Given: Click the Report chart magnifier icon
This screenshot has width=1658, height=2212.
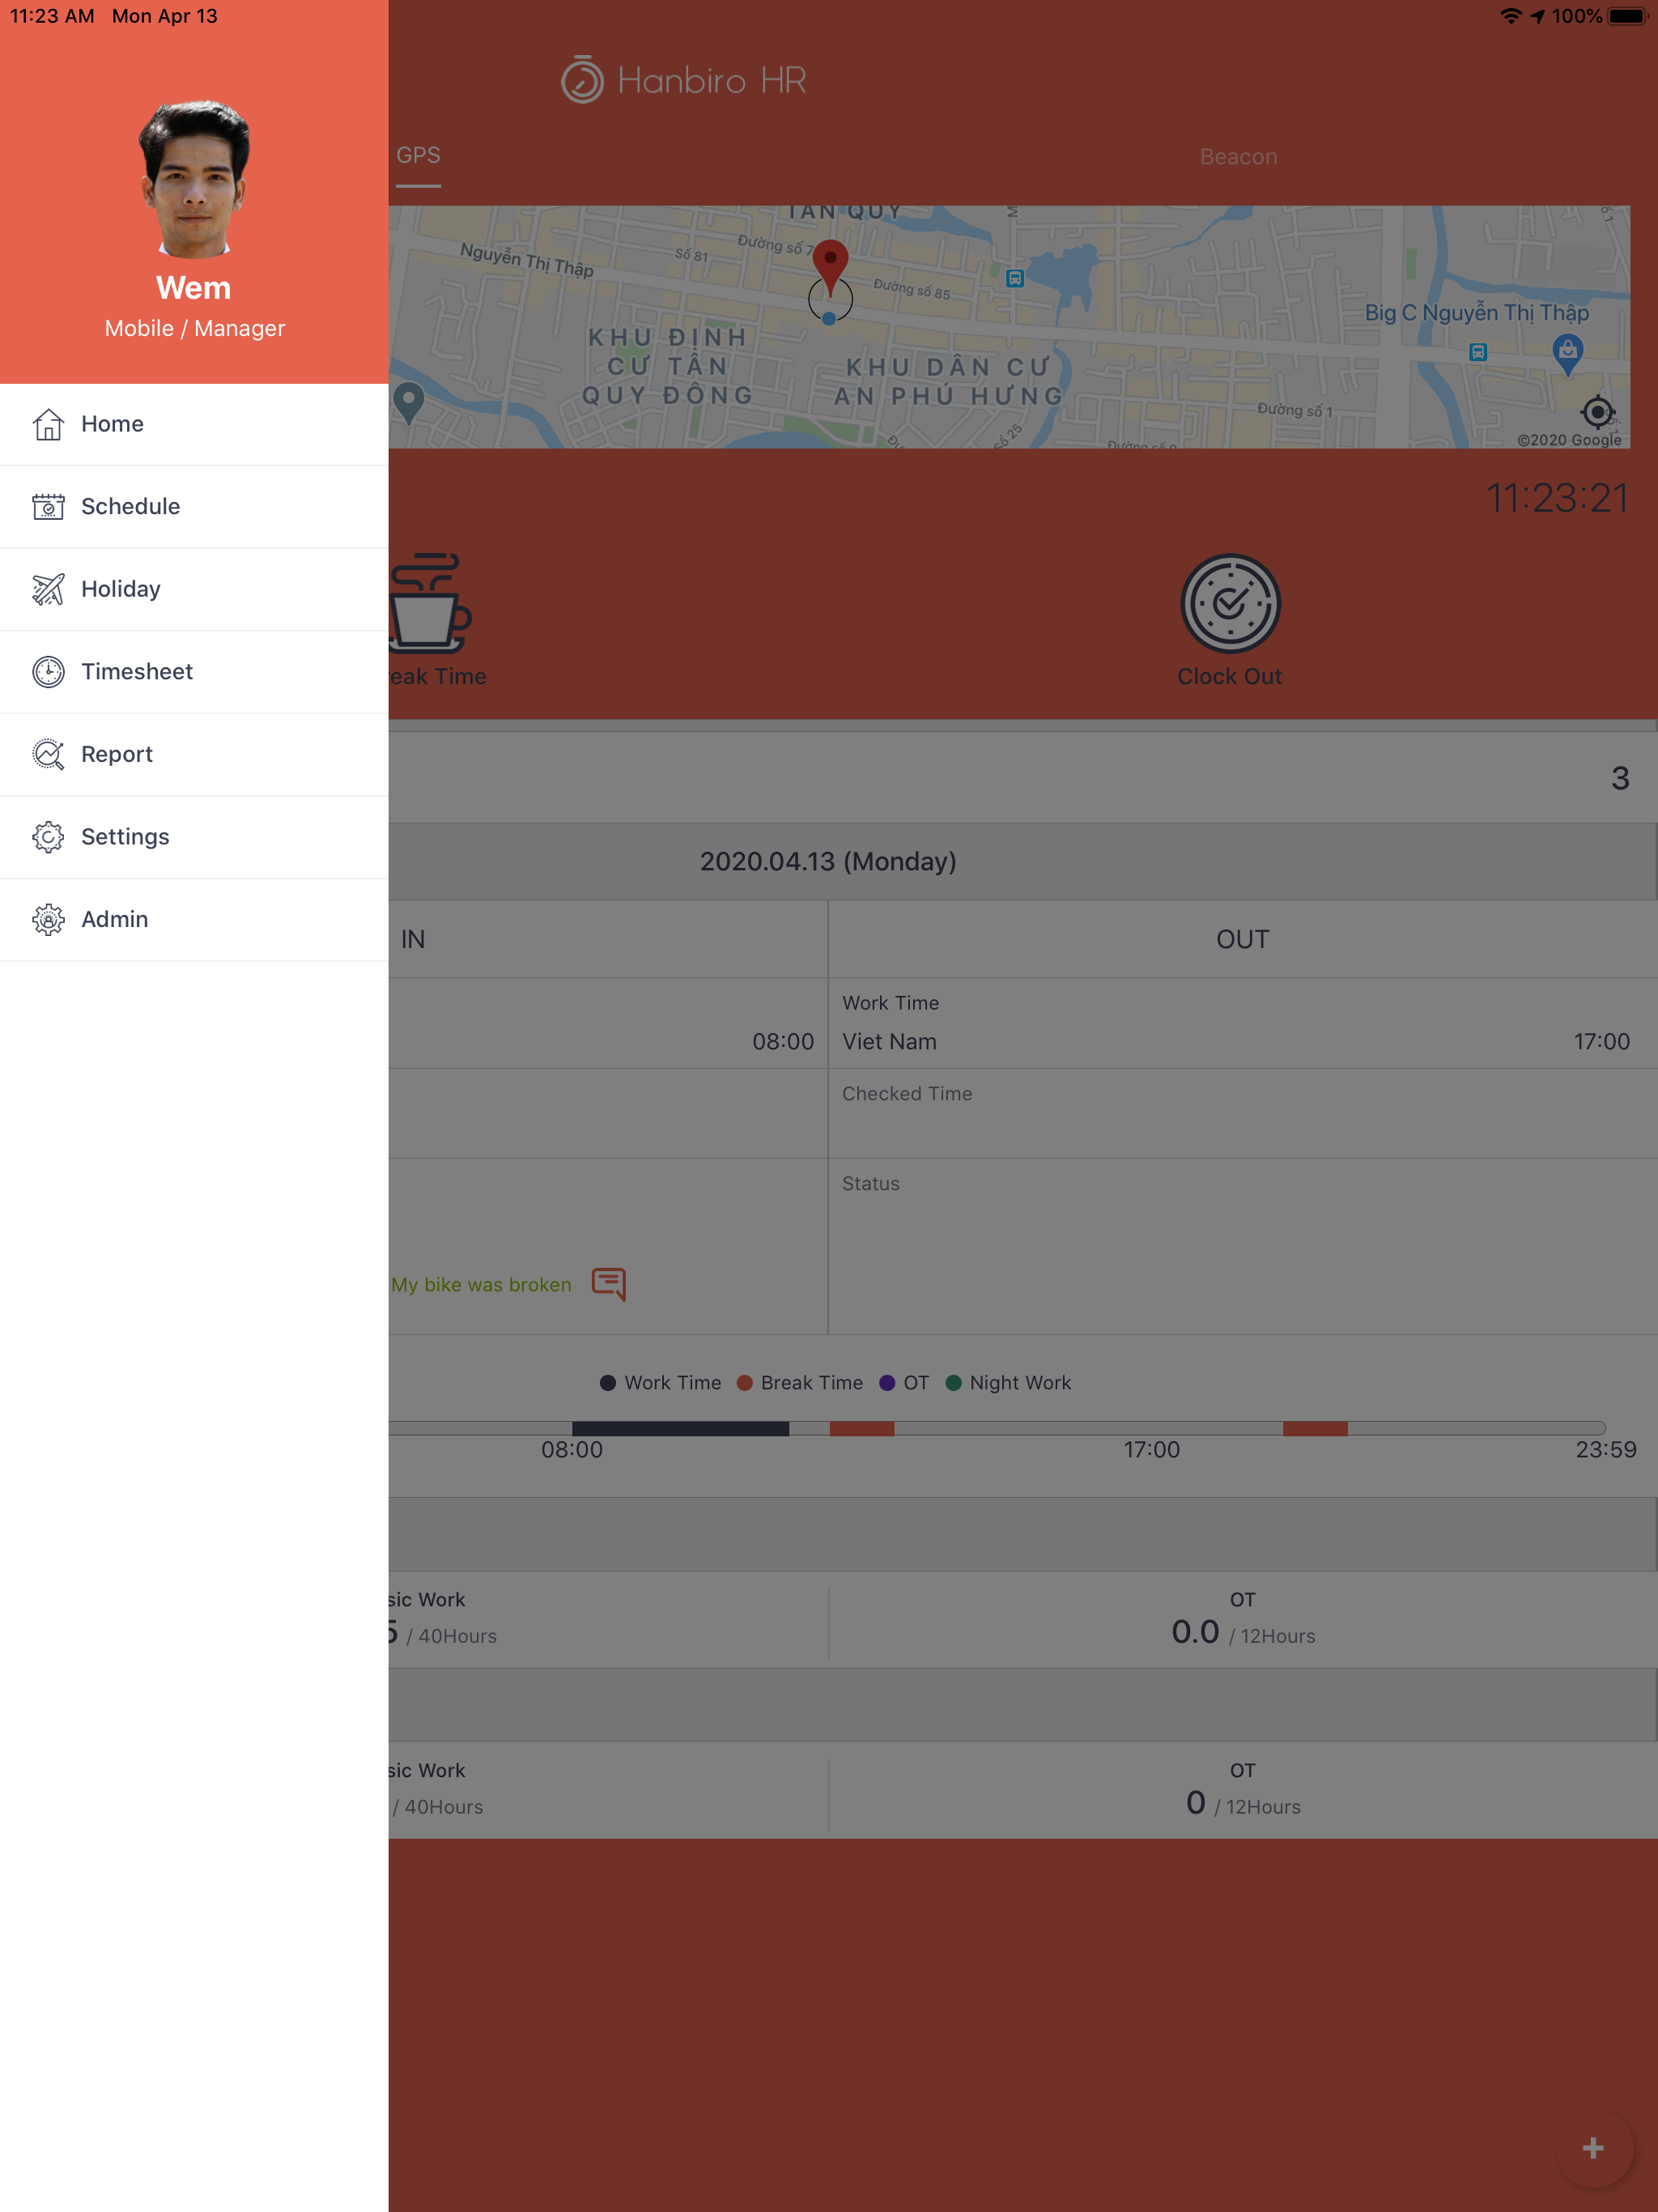Looking at the screenshot, I should tap(48, 755).
